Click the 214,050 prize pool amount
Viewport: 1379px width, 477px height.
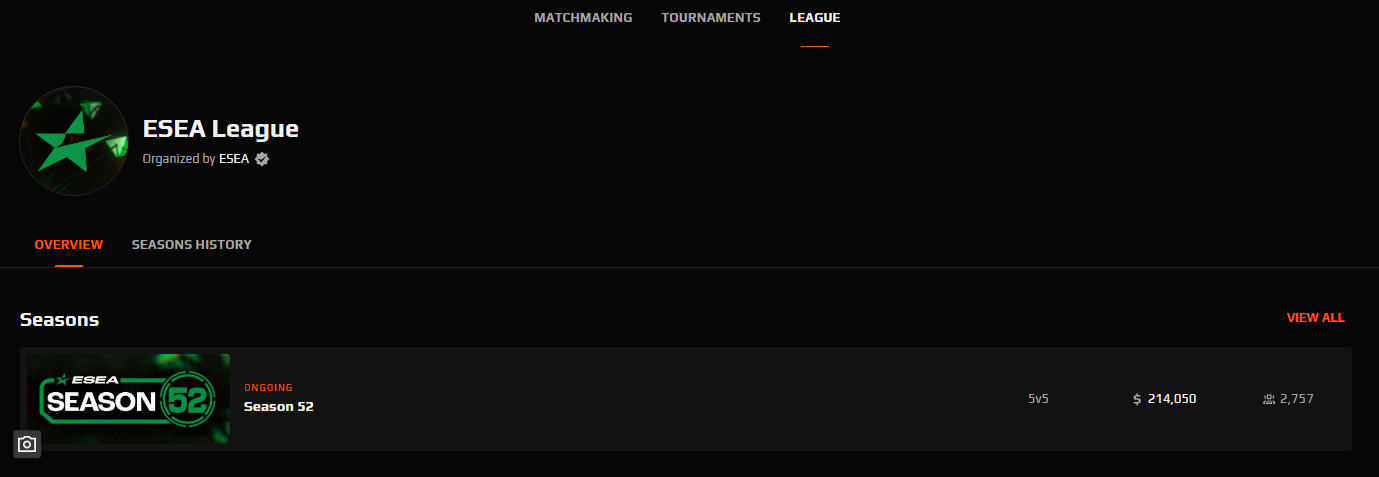pyautogui.click(x=1172, y=399)
